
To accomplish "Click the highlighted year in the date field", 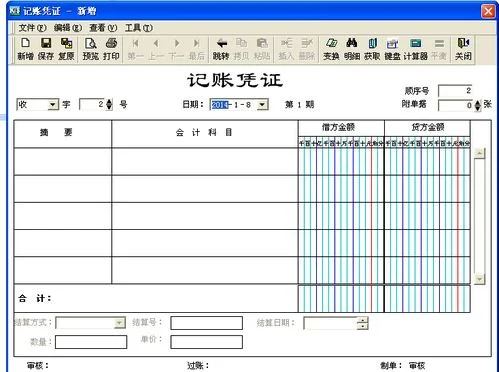I will [x=220, y=105].
